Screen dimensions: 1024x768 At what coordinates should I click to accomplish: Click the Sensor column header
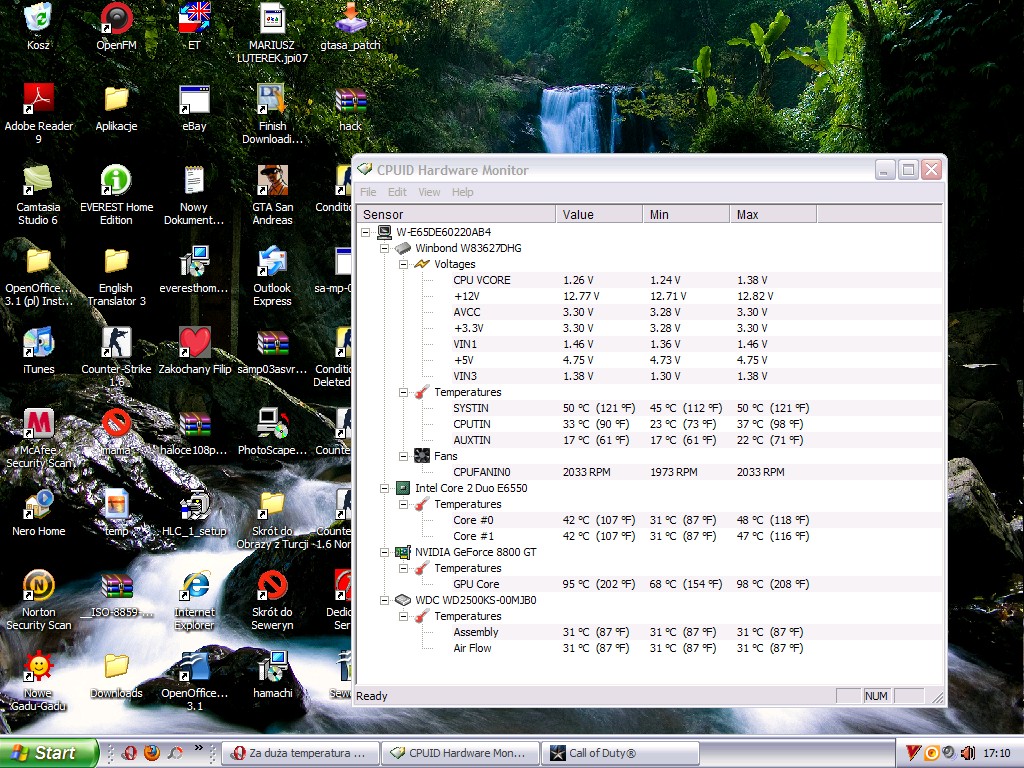pos(456,214)
